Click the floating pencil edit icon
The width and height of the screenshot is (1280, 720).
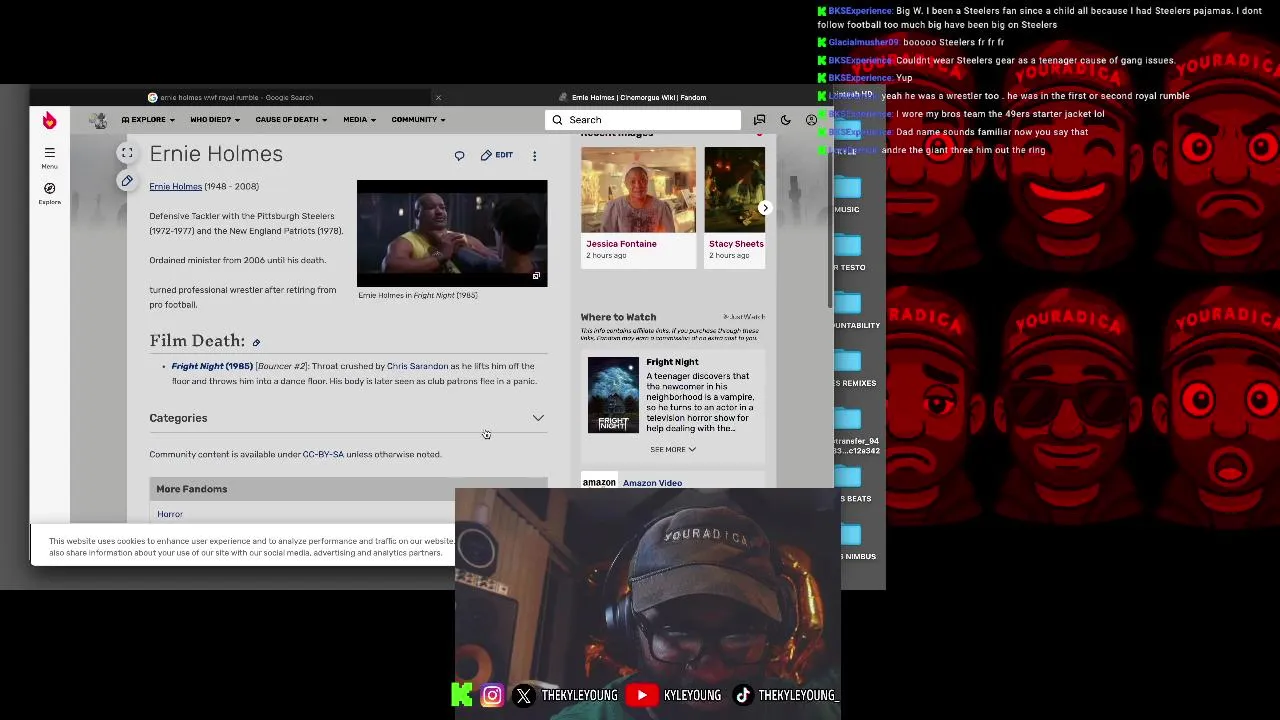point(127,181)
